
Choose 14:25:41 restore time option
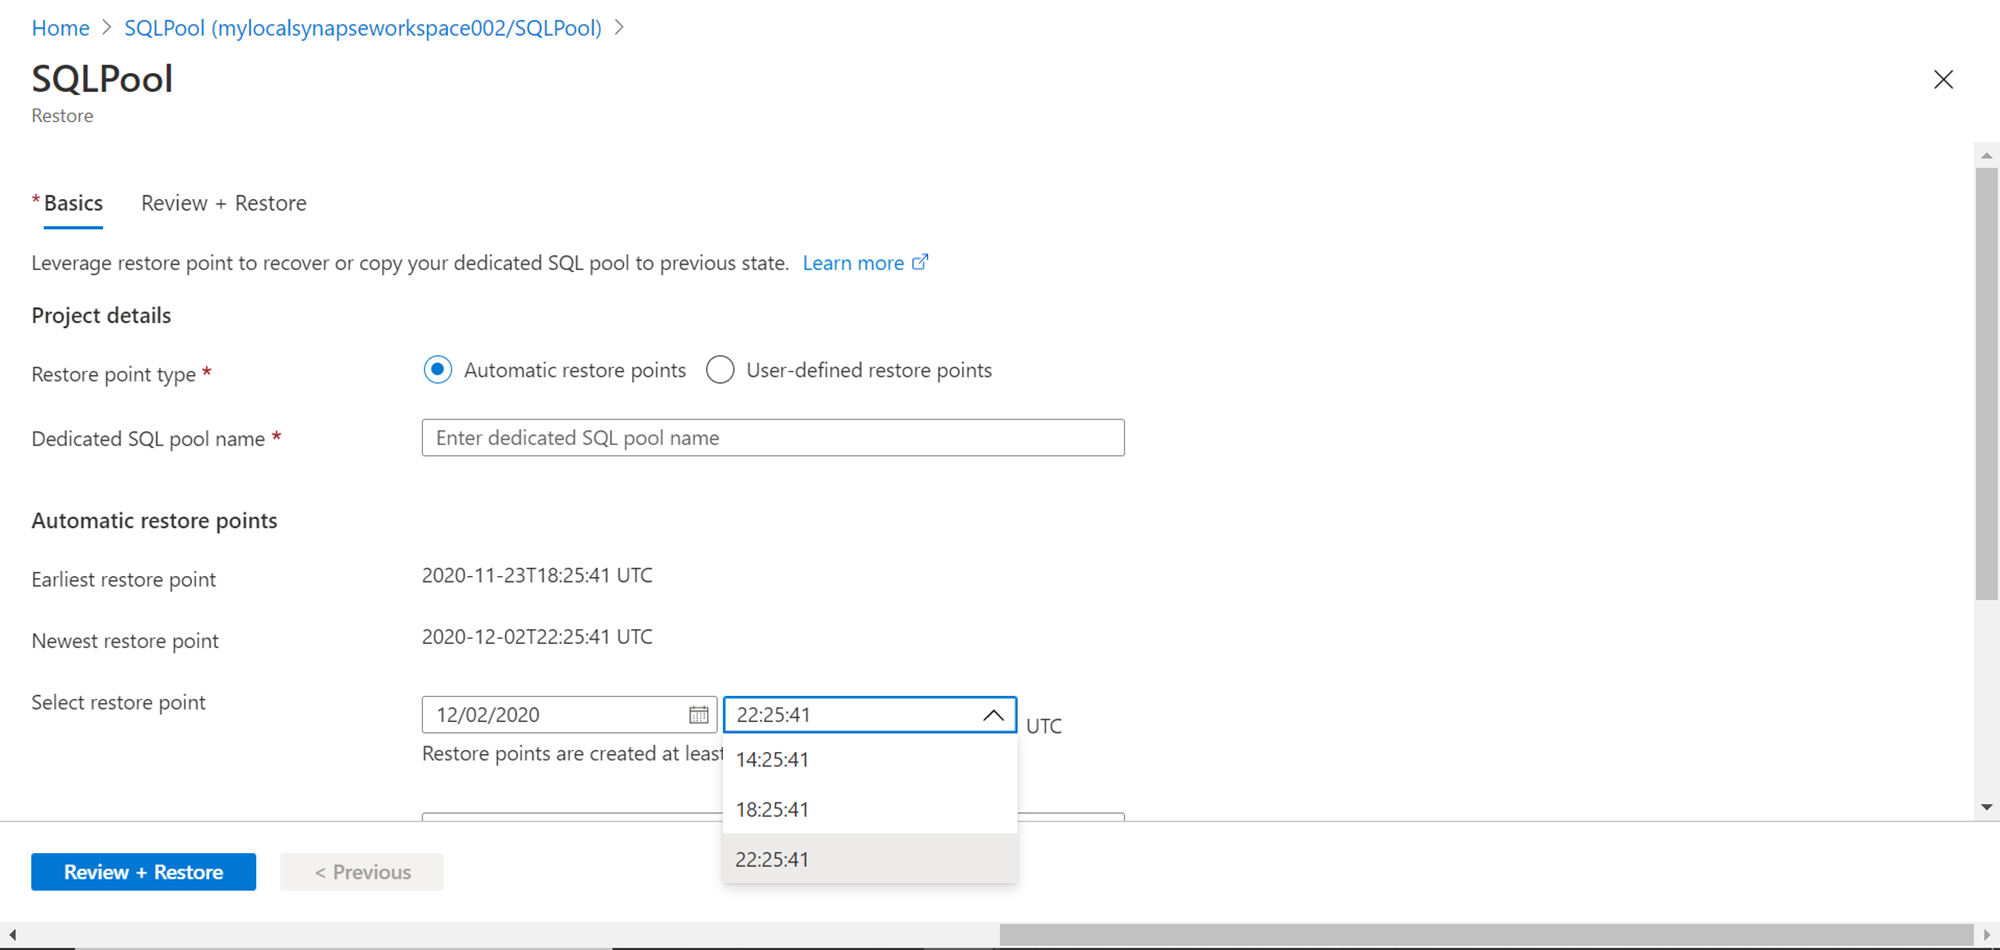(772, 760)
